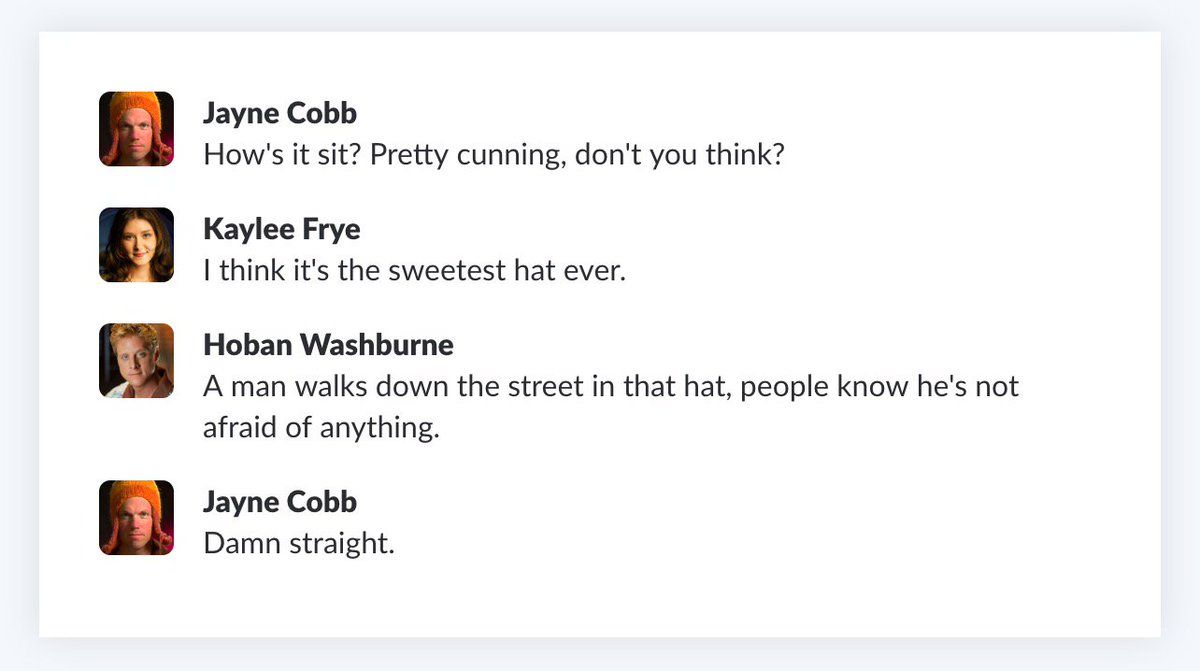Click Jayne Cobb's avatar beside "How's it sit?"
This screenshot has height=671, width=1200.
[137, 129]
